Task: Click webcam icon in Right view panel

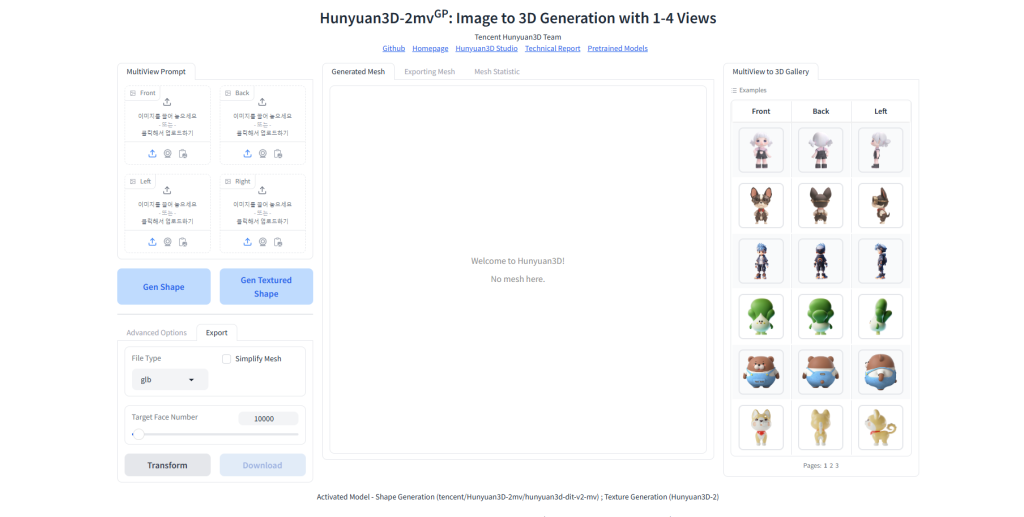Action: (263, 242)
